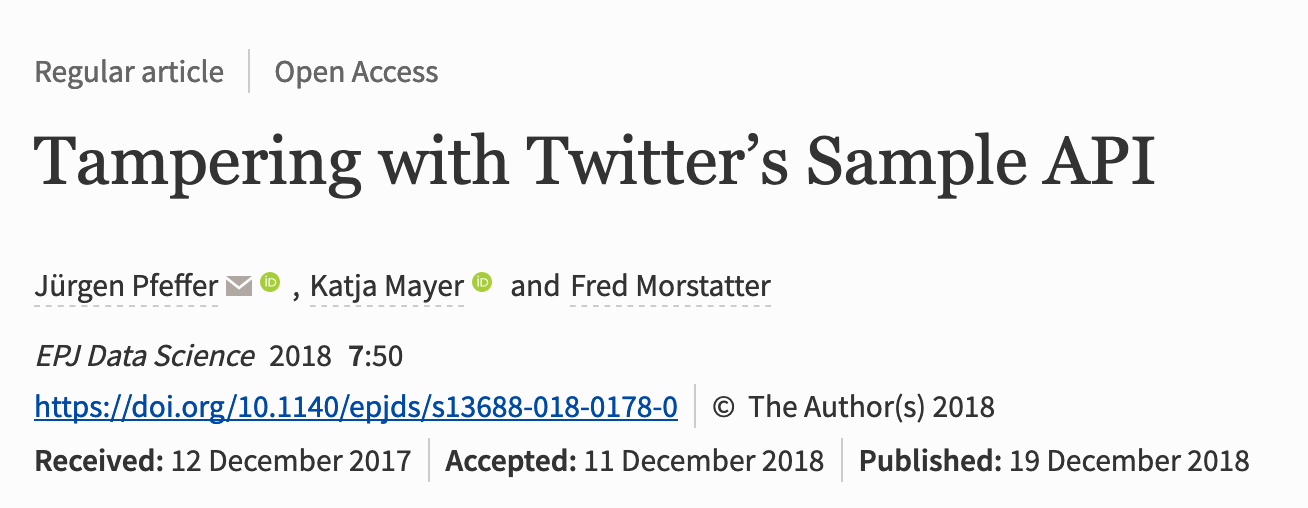This screenshot has height=508, width=1308.
Task: Click the email envelope icon beside Jürgen Pfeffer
Action: [x=239, y=287]
